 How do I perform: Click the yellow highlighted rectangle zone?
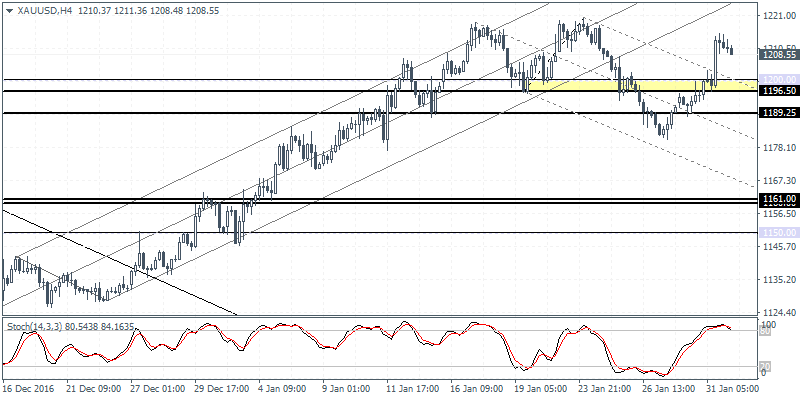[640, 87]
